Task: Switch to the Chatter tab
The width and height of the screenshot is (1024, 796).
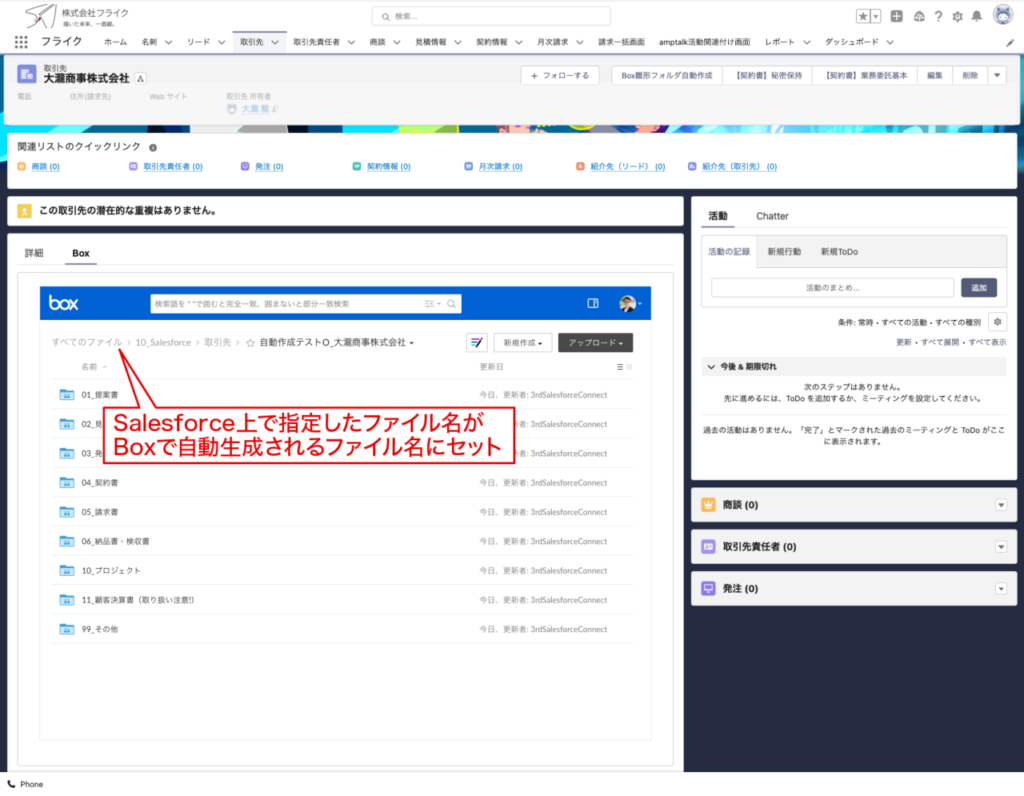Action: 772,216
